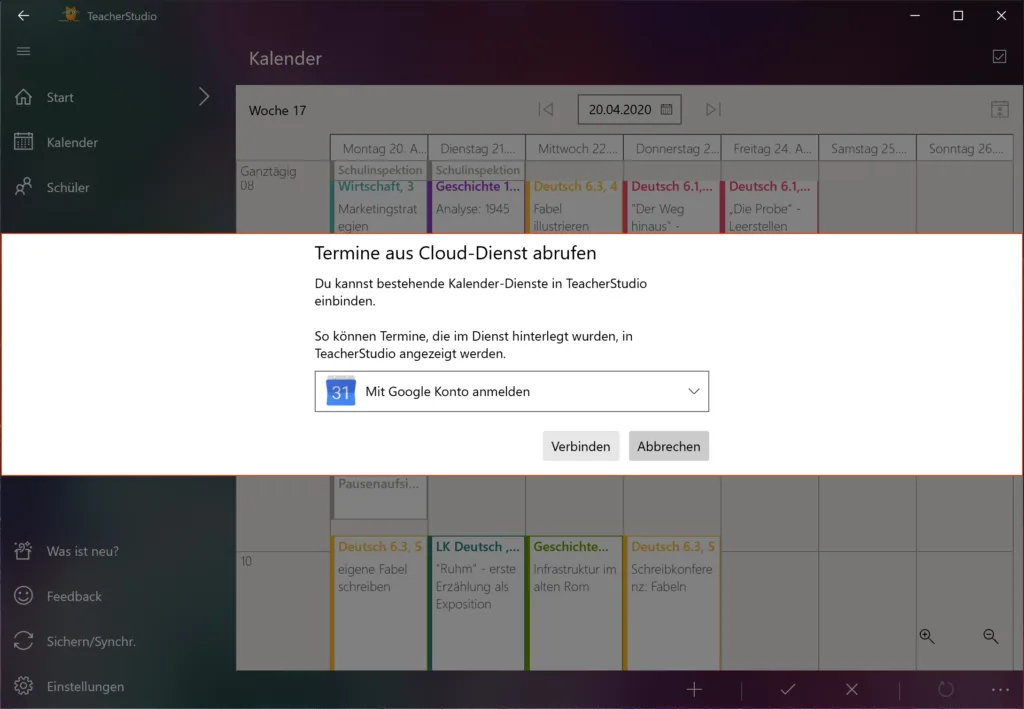Open the Google Konto anmelden dropdown
The height and width of the screenshot is (709, 1024).
coord(511,392)
